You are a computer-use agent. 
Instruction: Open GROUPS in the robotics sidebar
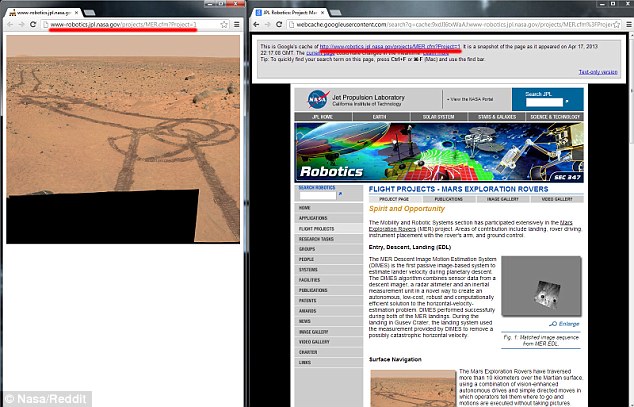click(329, 249)
